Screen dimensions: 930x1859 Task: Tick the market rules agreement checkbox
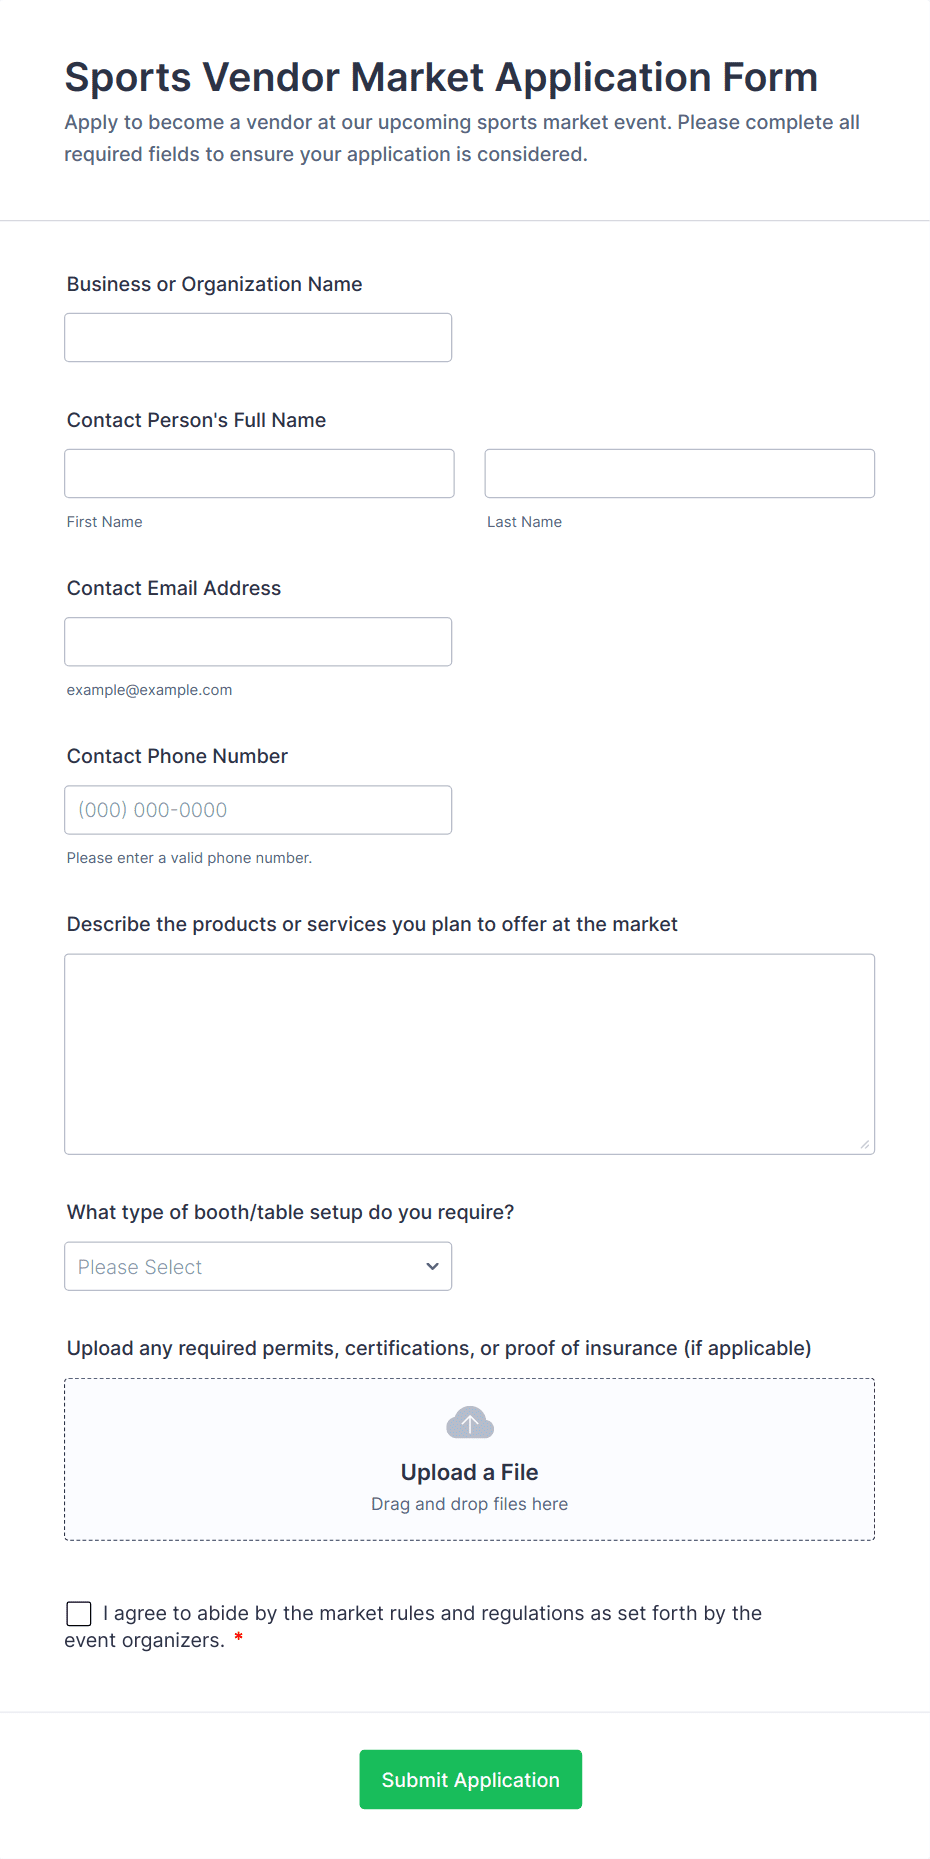79,1613
